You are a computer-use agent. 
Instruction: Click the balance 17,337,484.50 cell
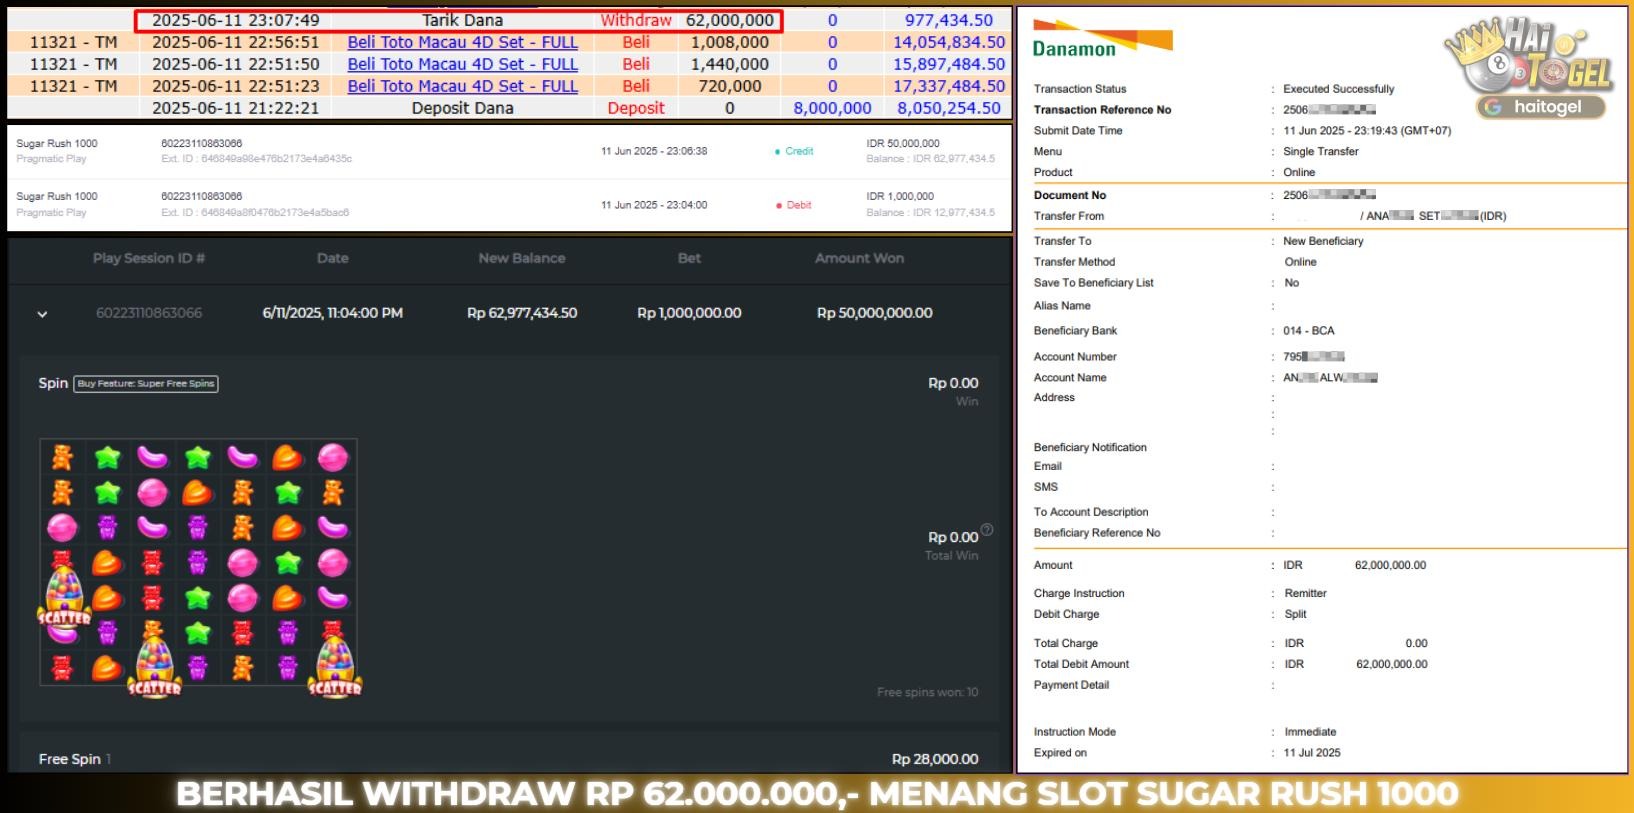[949, 86]
